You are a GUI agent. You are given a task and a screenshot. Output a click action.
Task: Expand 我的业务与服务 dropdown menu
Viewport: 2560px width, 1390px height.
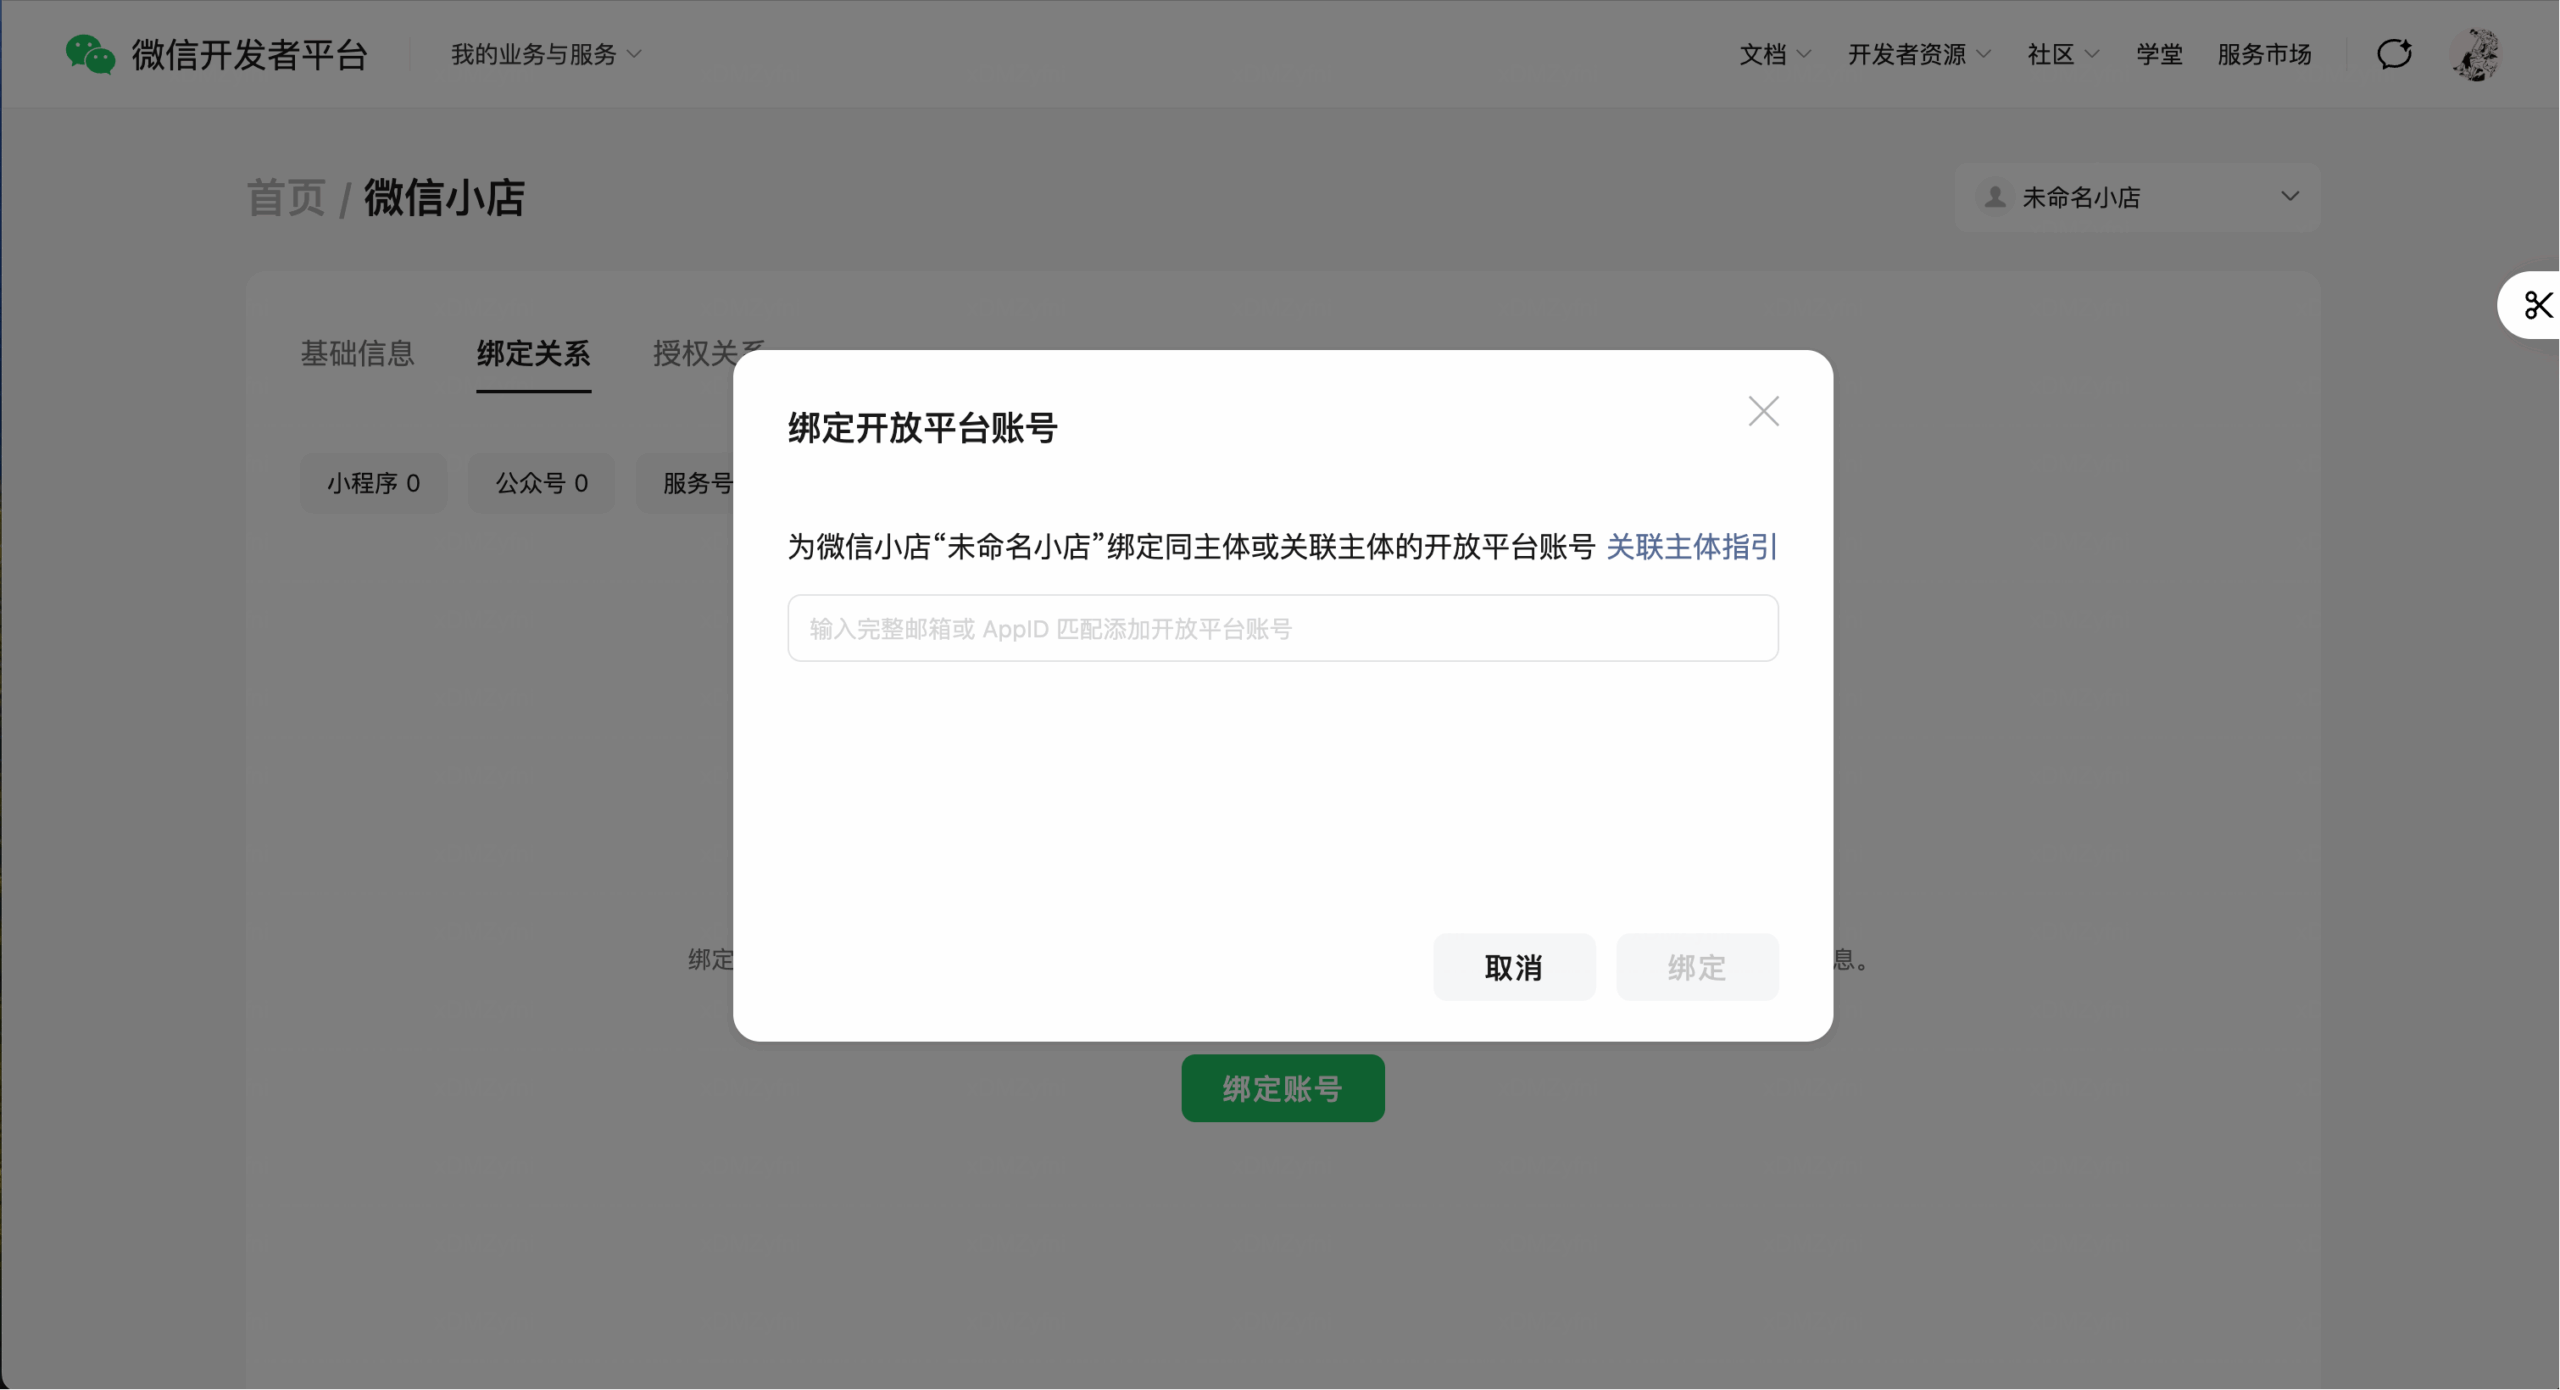546,54
